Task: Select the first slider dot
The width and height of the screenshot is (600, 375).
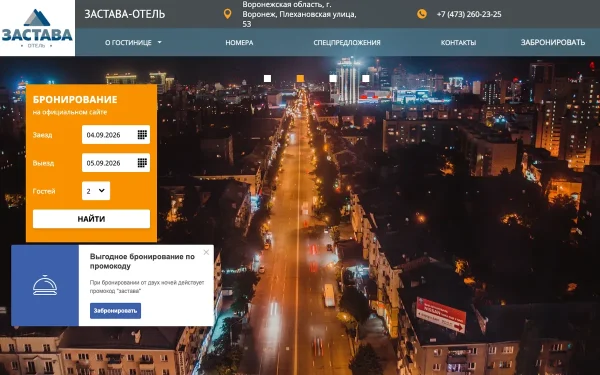Action: [x=267, y=78]
